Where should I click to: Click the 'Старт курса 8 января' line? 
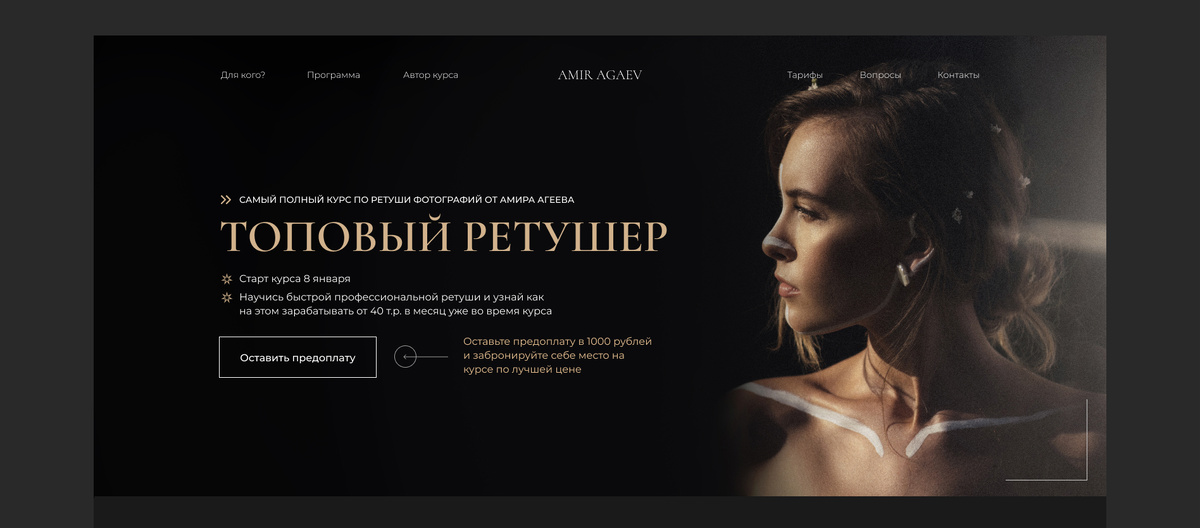294,279
